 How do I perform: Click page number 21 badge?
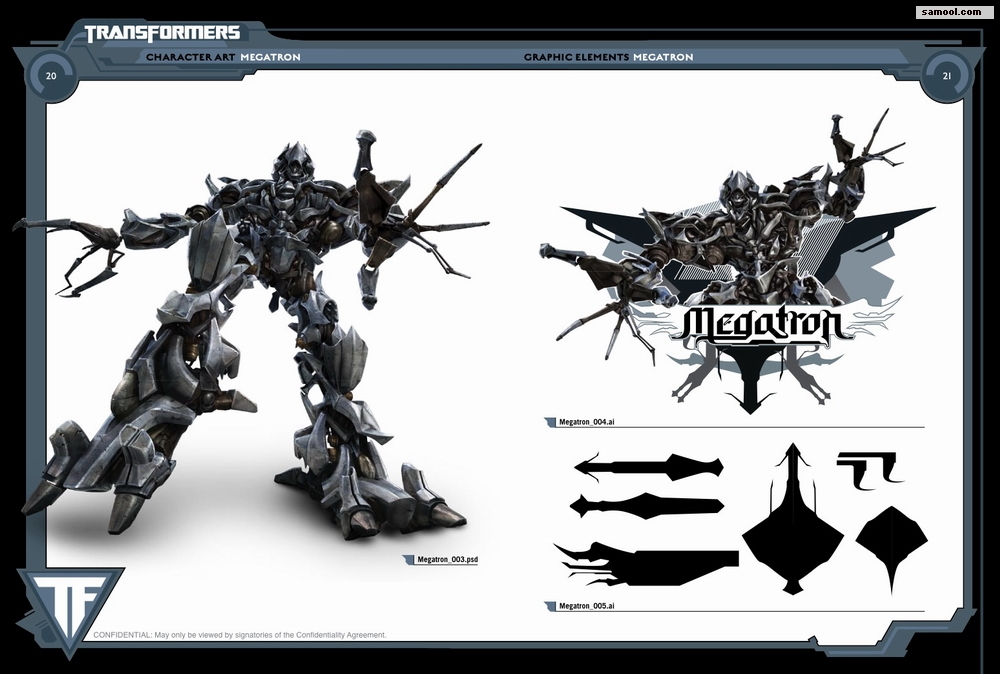click(946, 76)
